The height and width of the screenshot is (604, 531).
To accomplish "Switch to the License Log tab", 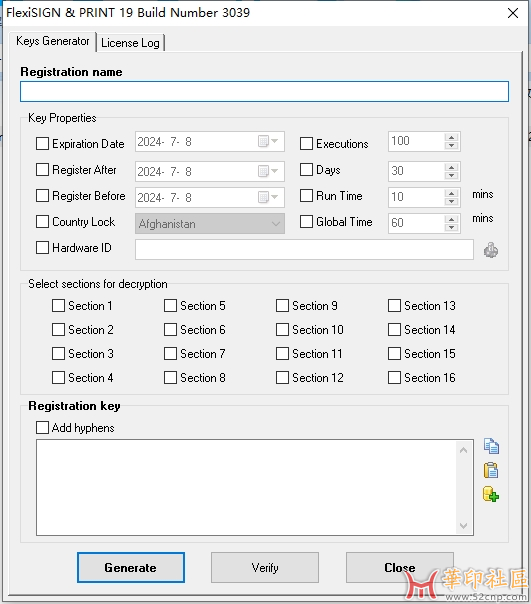I will point(130,43).
